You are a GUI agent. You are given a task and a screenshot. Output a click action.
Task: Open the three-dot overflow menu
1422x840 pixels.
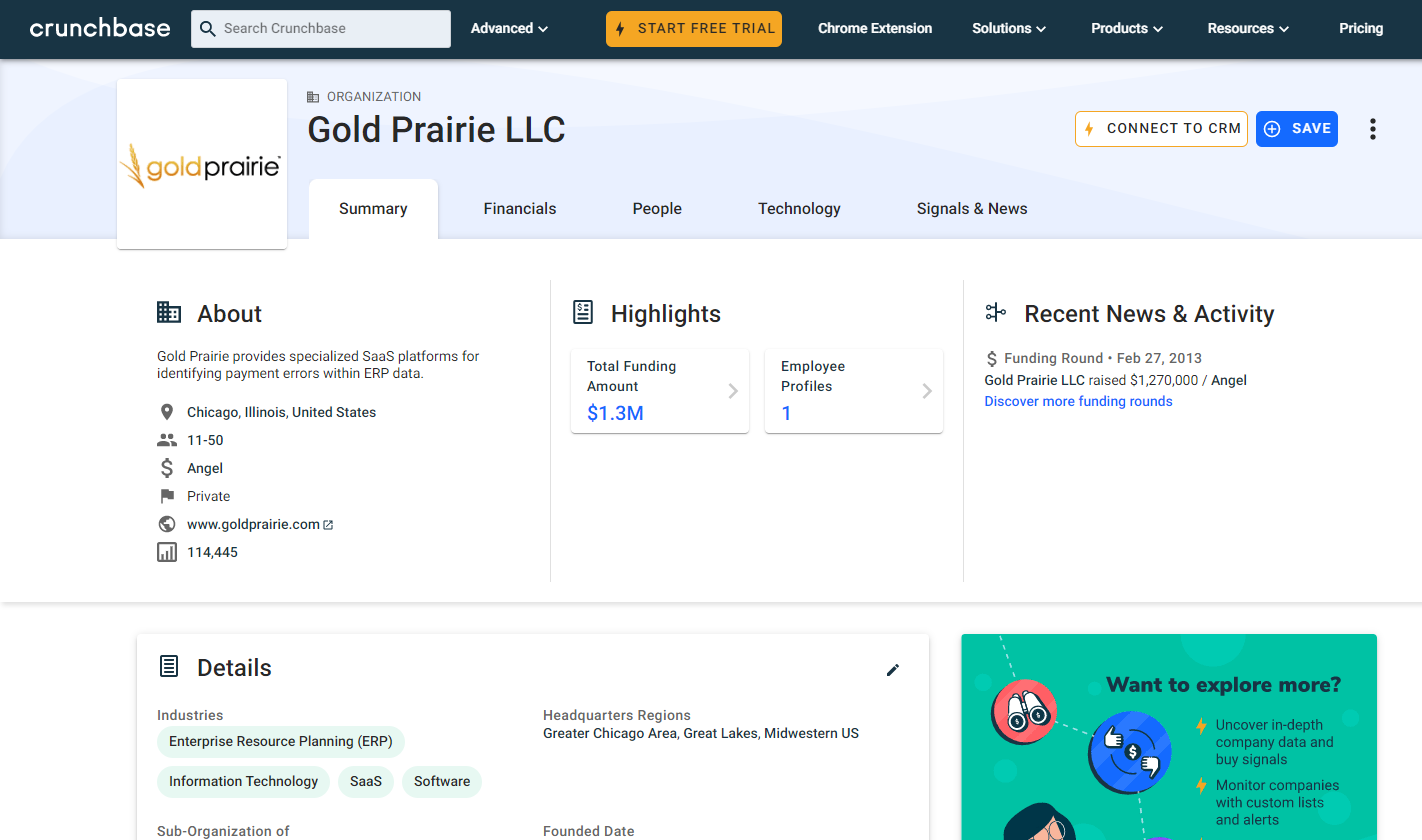tap(1372, 128)
